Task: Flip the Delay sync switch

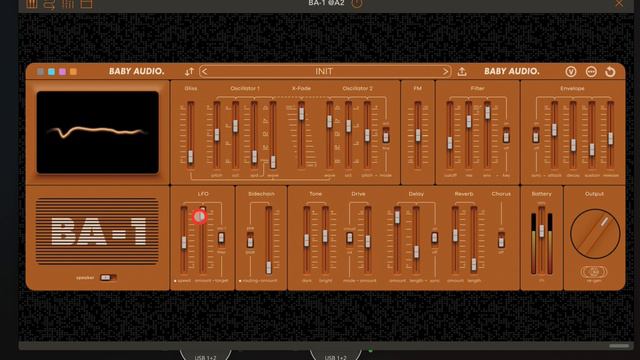Action: point(435,238)
